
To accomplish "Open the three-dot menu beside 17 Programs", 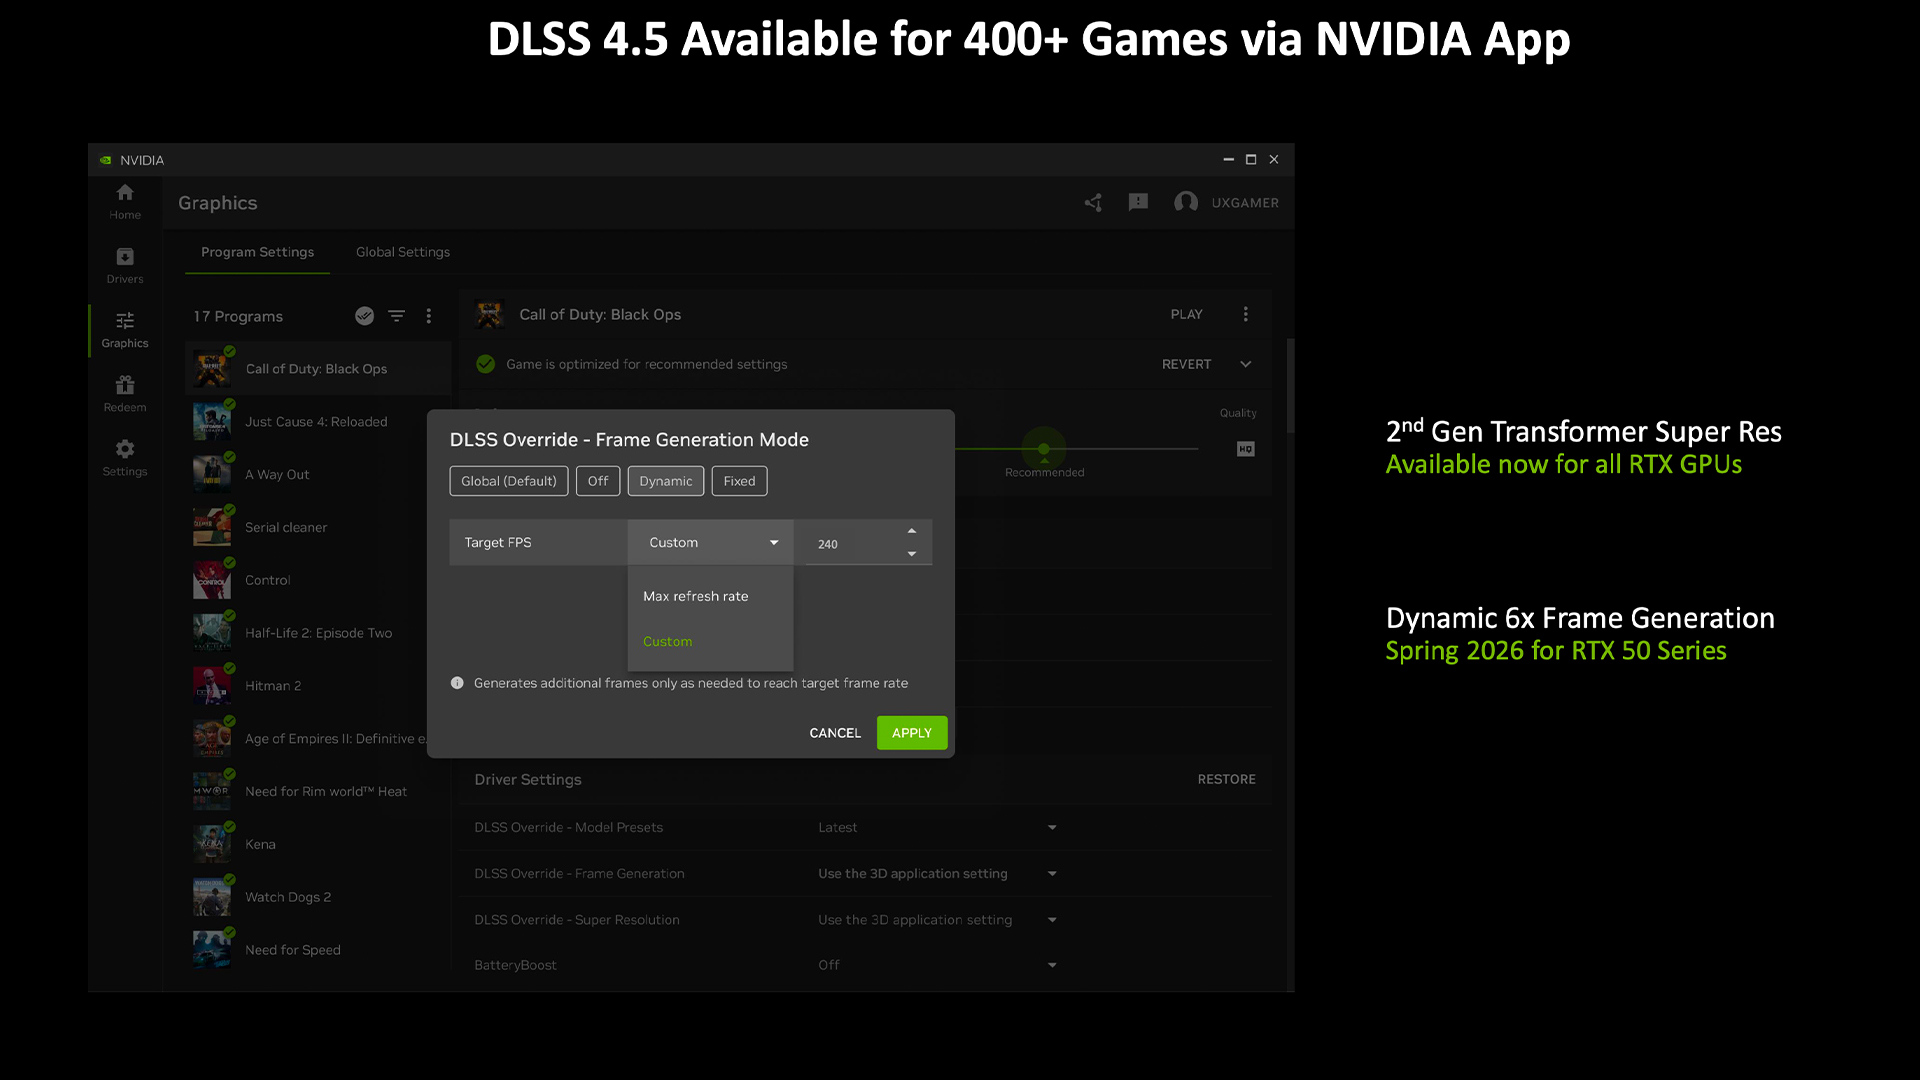I will pyautogui.click(x=429, y=315).
